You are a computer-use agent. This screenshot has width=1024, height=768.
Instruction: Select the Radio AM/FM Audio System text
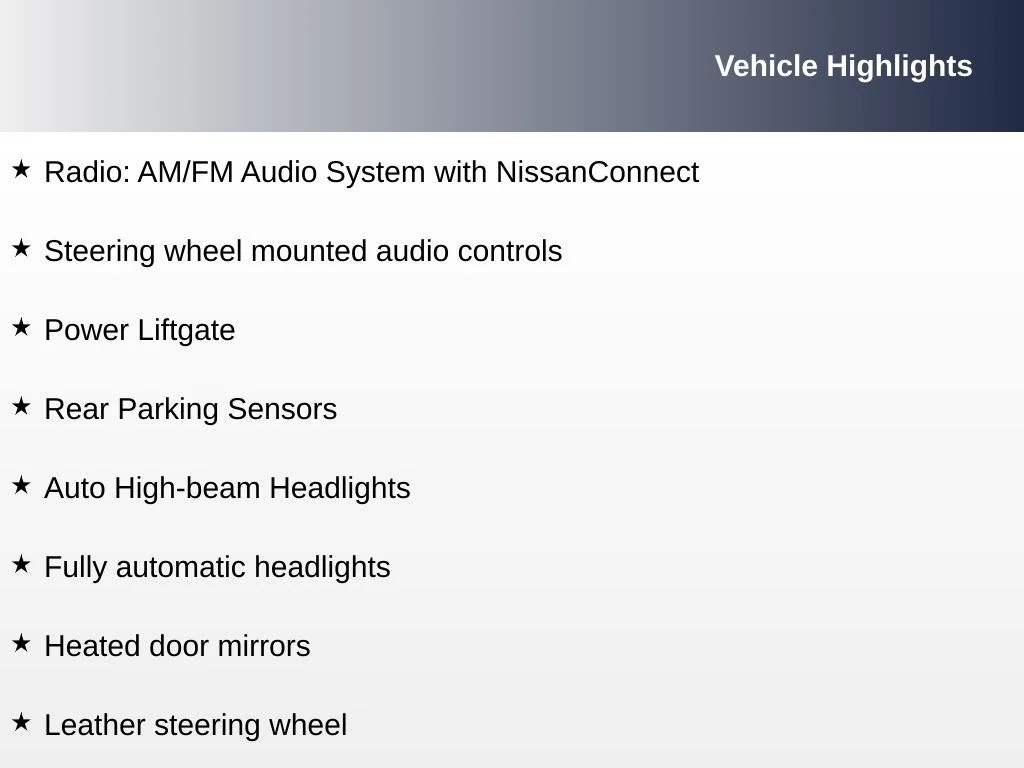point(372,173)
